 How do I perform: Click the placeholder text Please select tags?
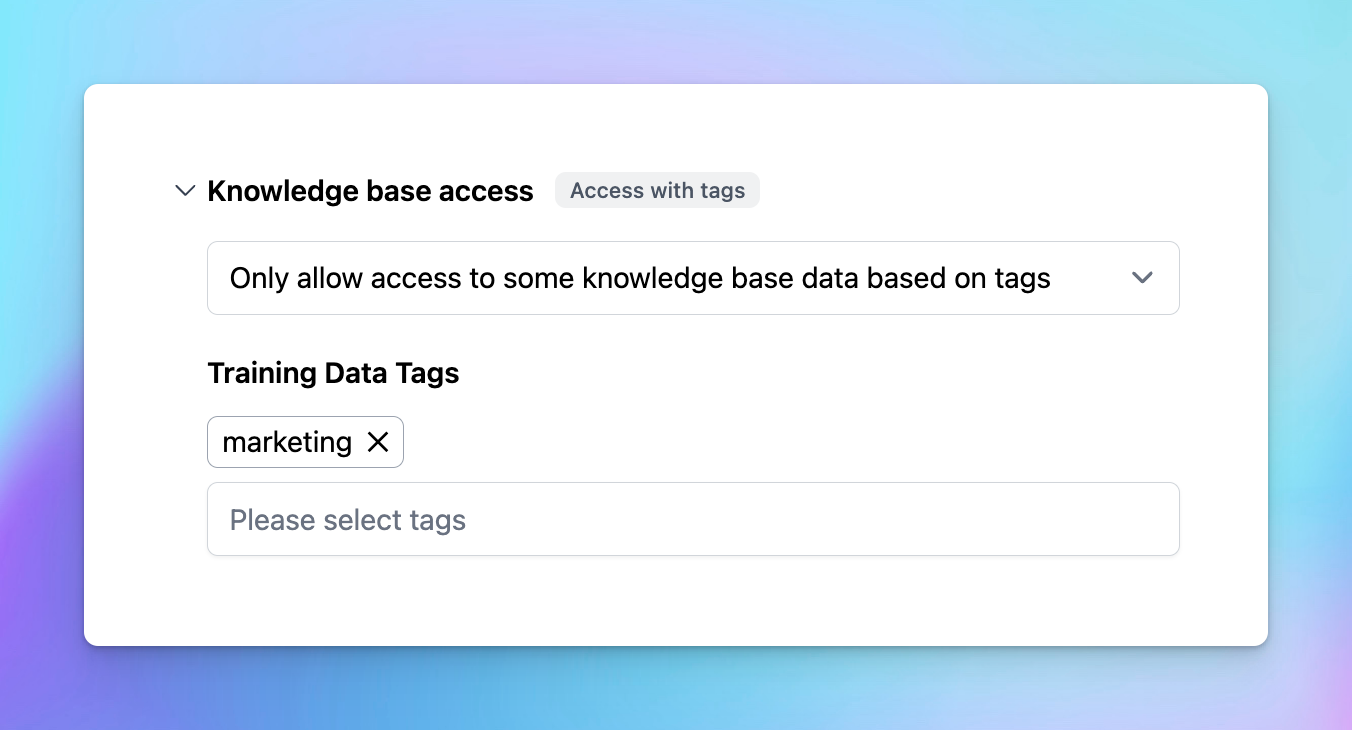(x=348, y=520)
